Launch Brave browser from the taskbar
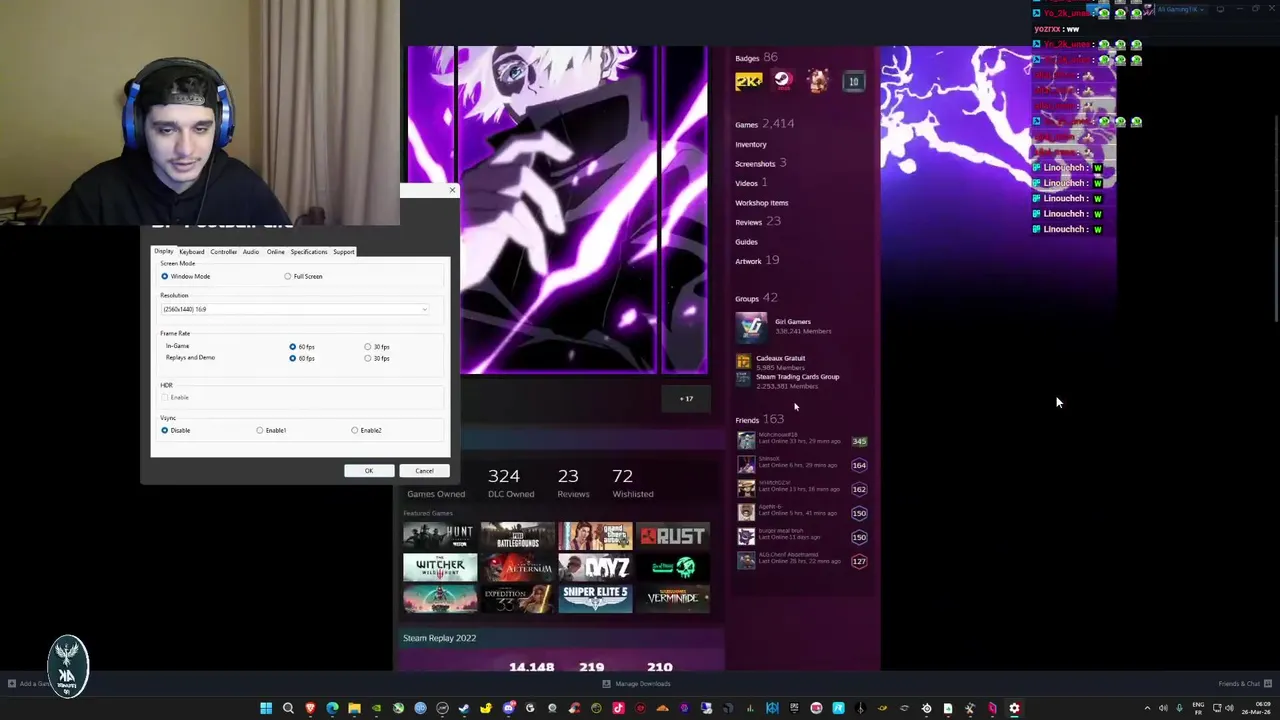This screenshot has width=1280, height=720. point(310,708)
